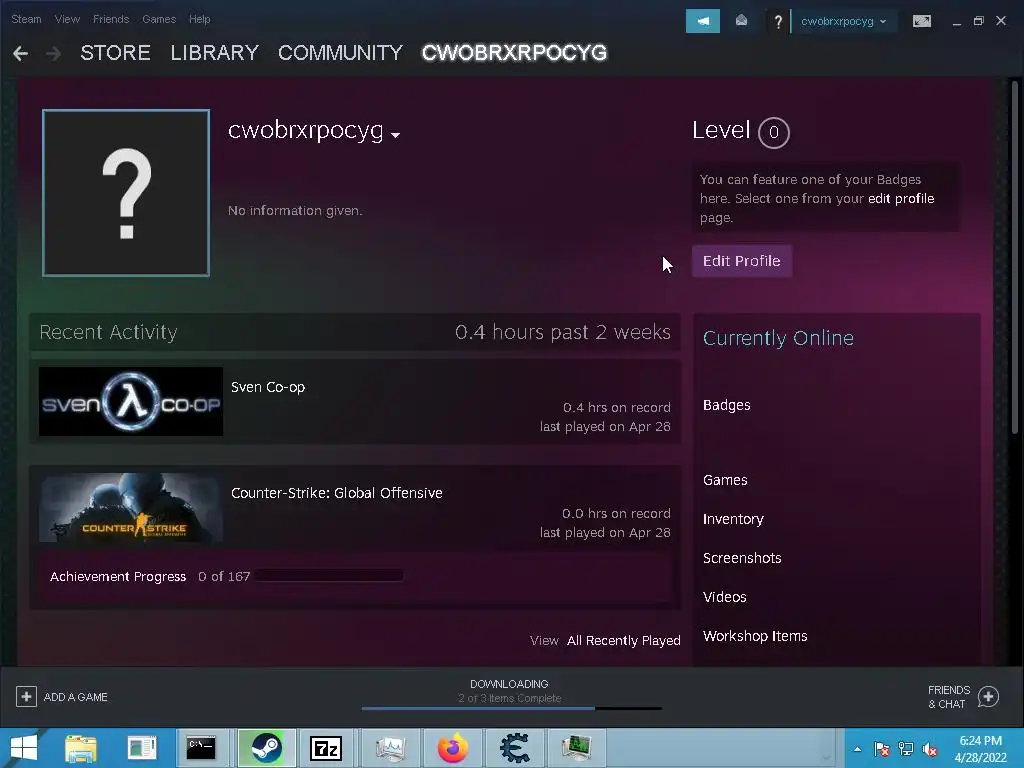This screenshot has height=768, width=1024.
Task: Click the Steam taskbar icon
Action: 266,748
